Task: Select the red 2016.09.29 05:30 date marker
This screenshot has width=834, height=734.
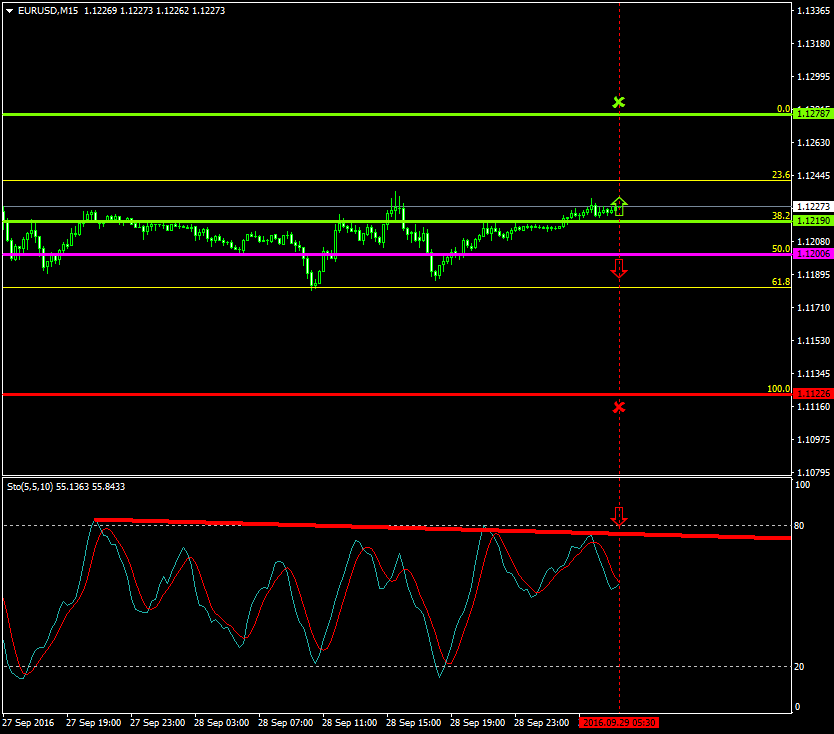Action: point(619,722)
